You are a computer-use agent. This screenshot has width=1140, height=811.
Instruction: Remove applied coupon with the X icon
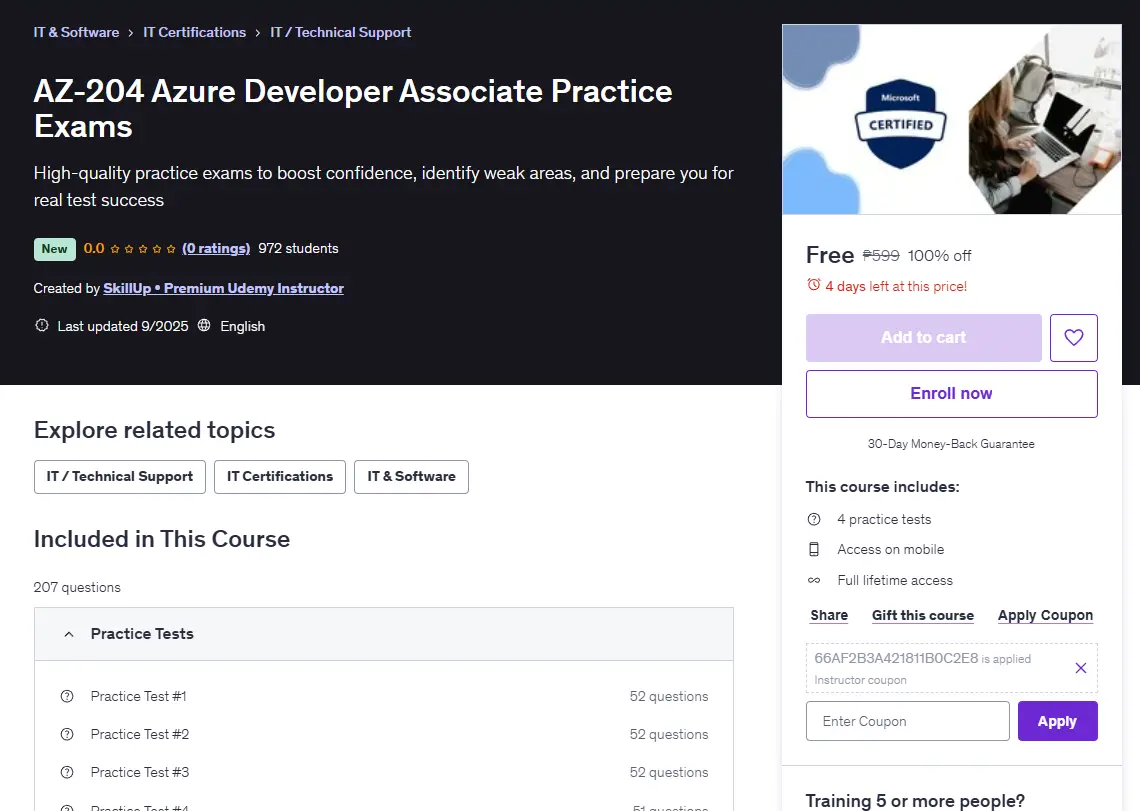pyautogui.click(x=1080, y=668)
